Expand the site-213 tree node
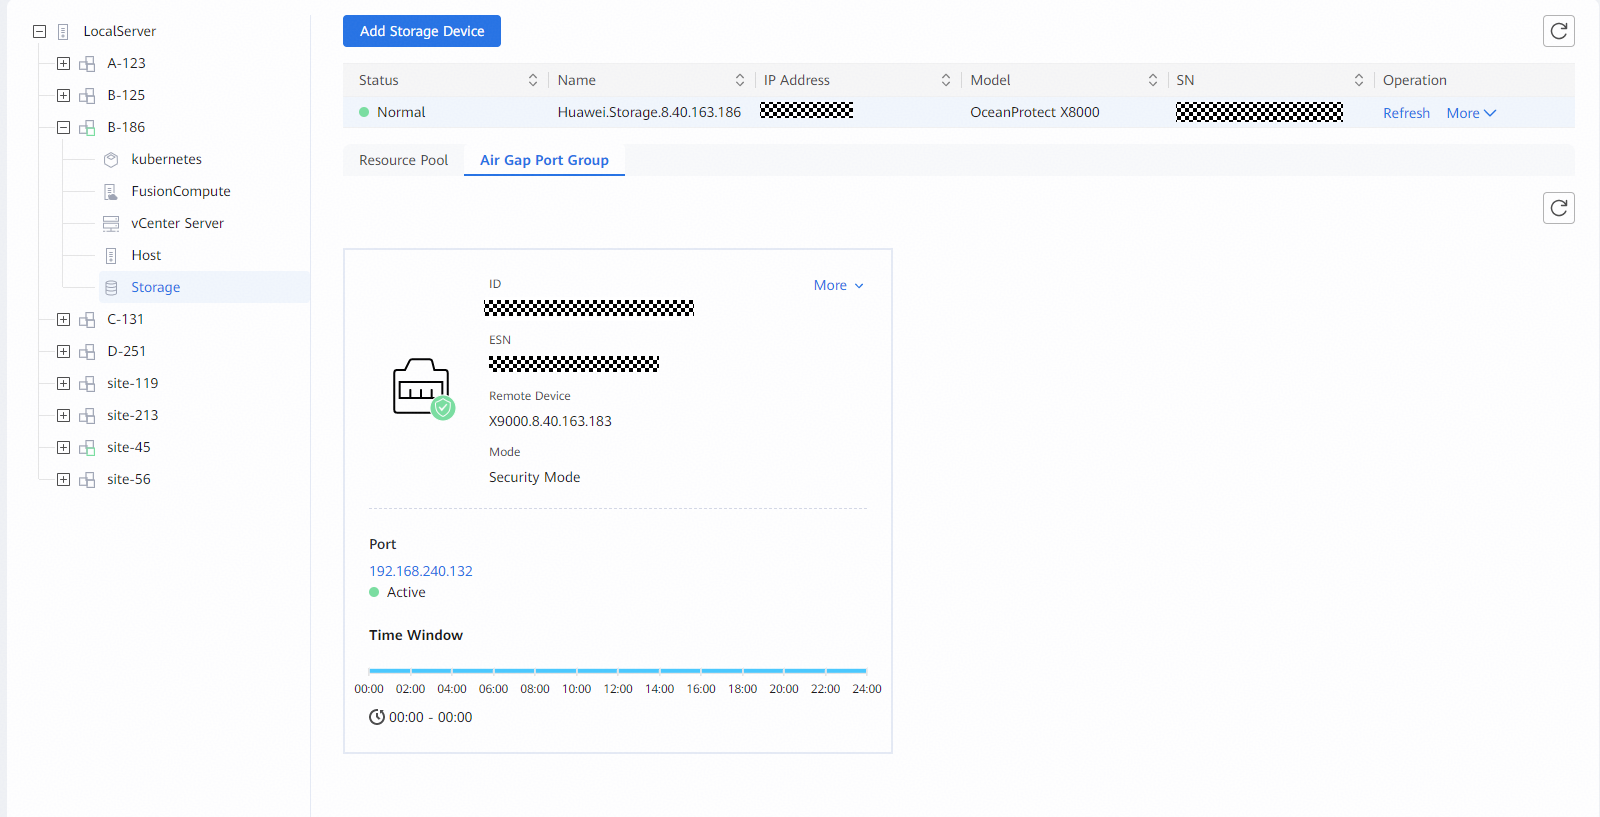 63,415
